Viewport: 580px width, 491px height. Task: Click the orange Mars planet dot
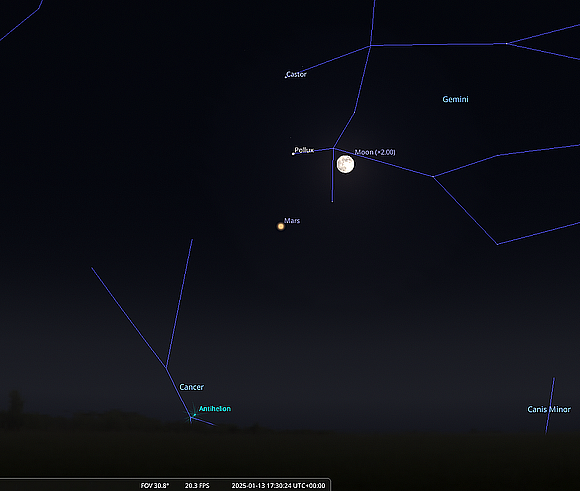[281, 226]
